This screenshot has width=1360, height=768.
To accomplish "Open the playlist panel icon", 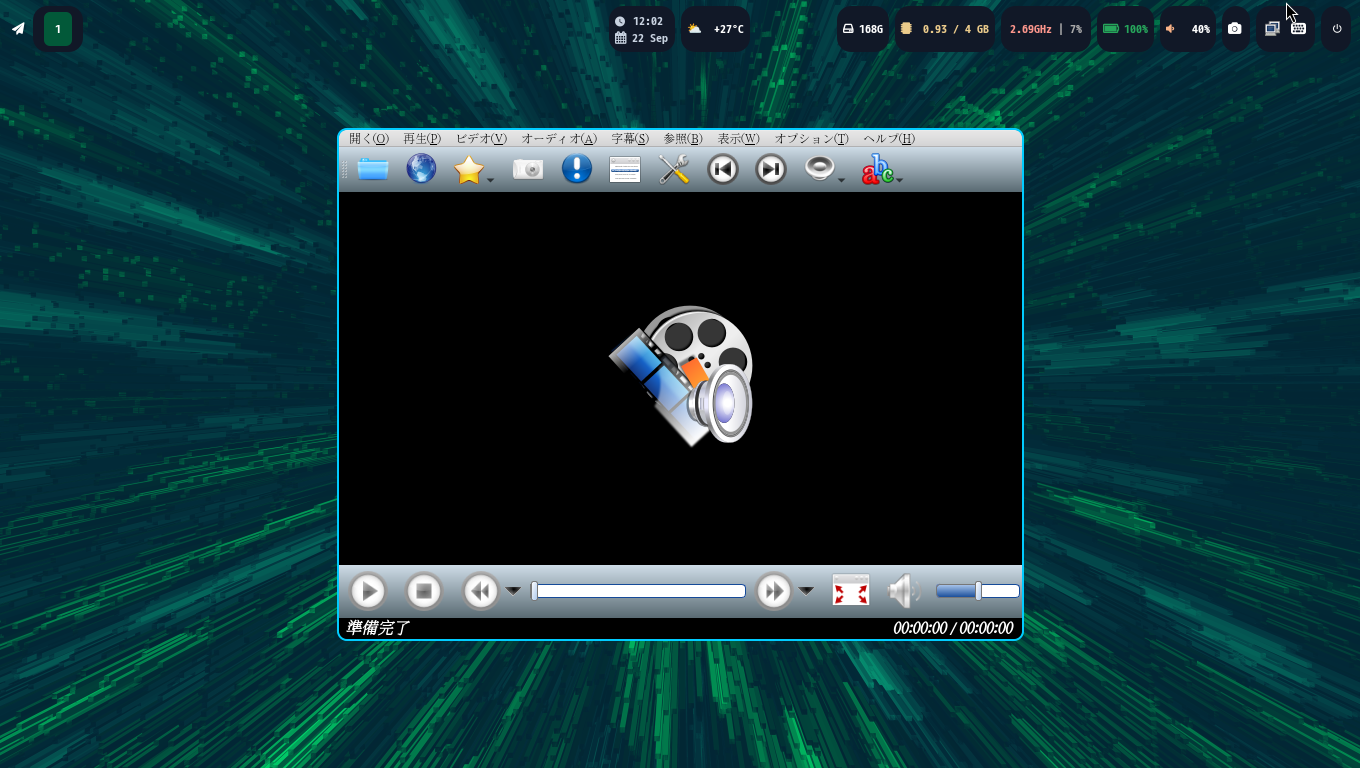I will [x=625, y=170].
